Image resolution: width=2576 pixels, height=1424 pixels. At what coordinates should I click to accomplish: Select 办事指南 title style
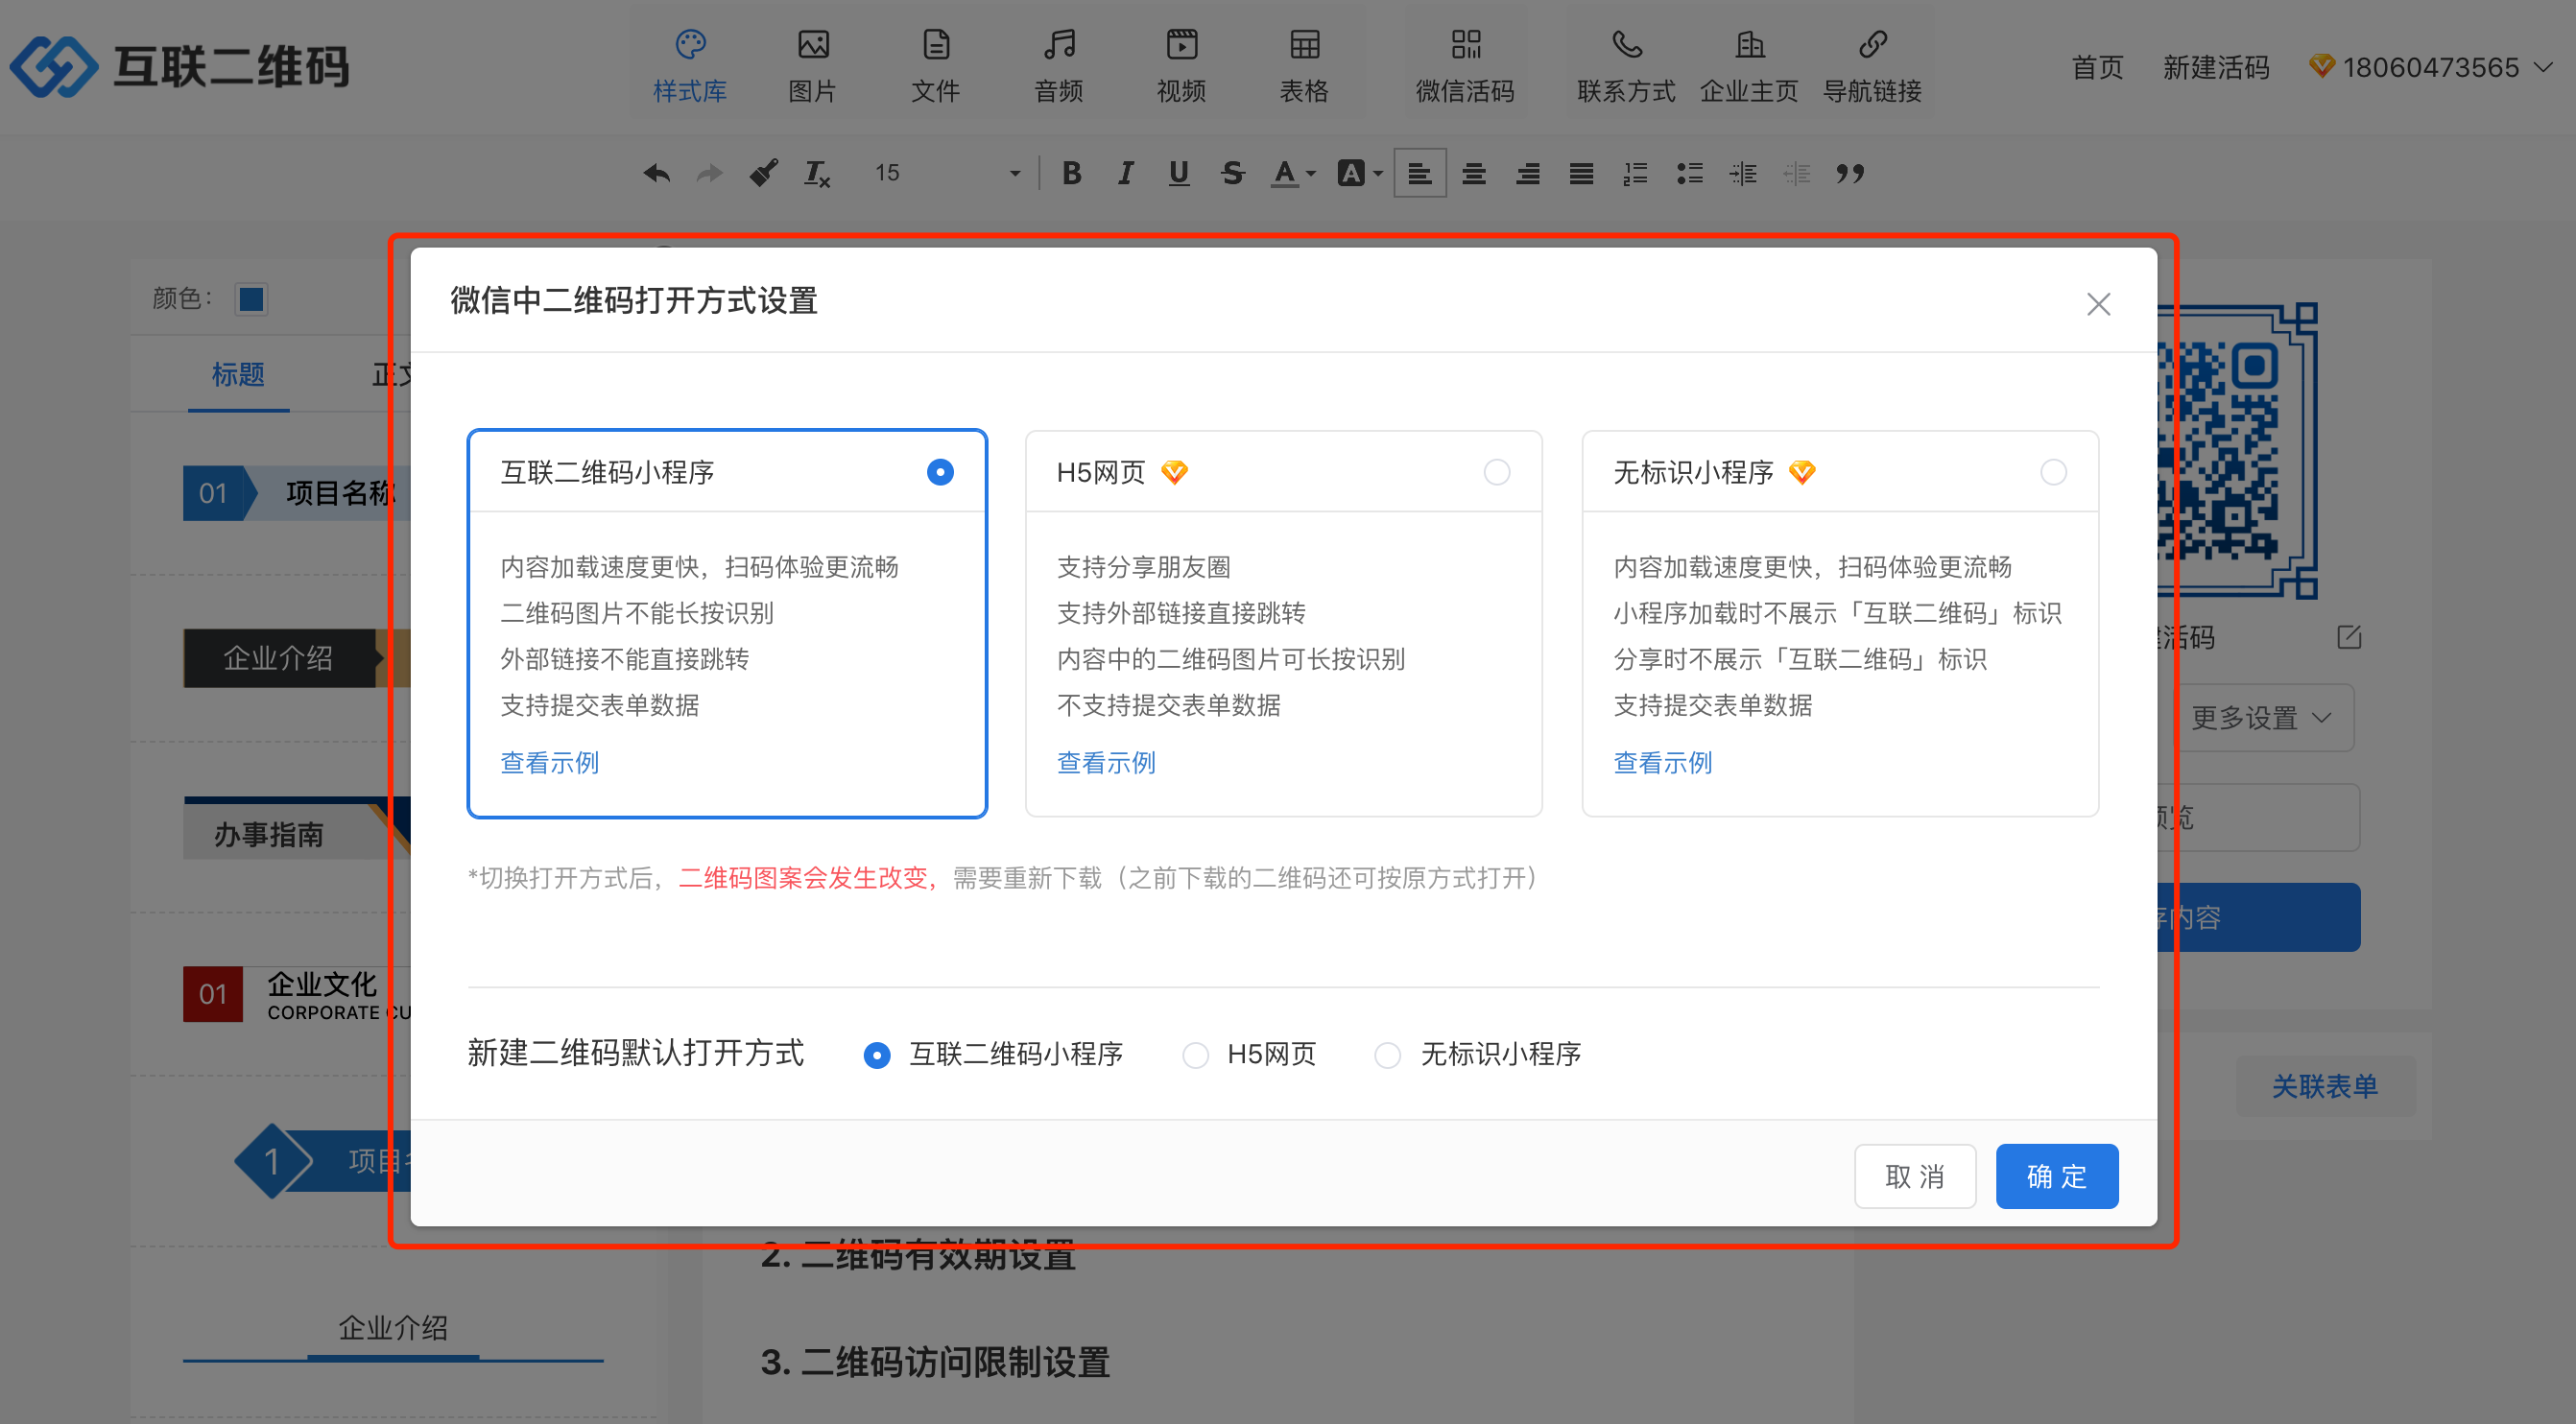pos(297,829)
